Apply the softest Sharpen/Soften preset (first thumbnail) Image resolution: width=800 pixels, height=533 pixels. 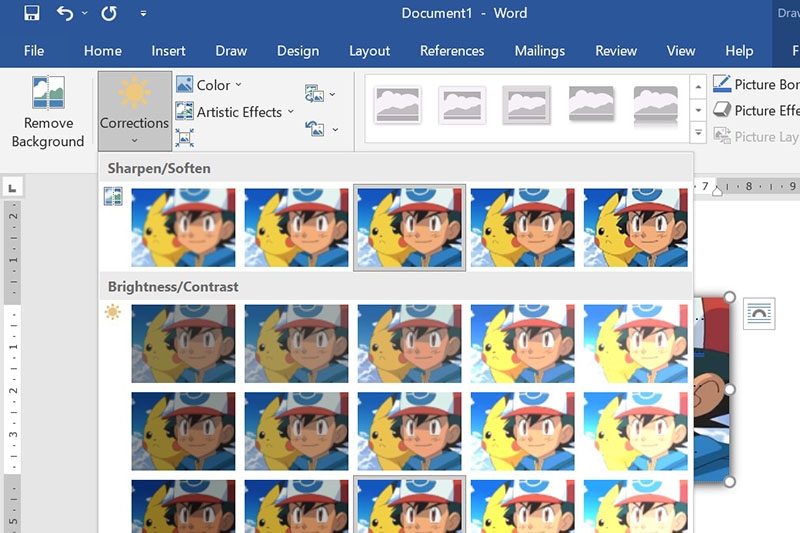183,227
